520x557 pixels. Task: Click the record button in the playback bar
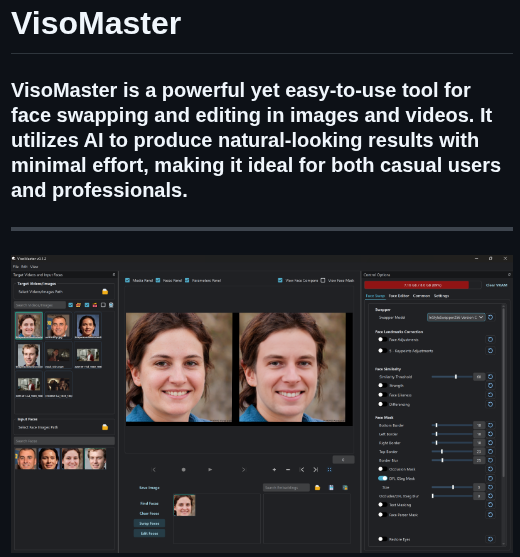pyautogui.click(x=184, y=470)
